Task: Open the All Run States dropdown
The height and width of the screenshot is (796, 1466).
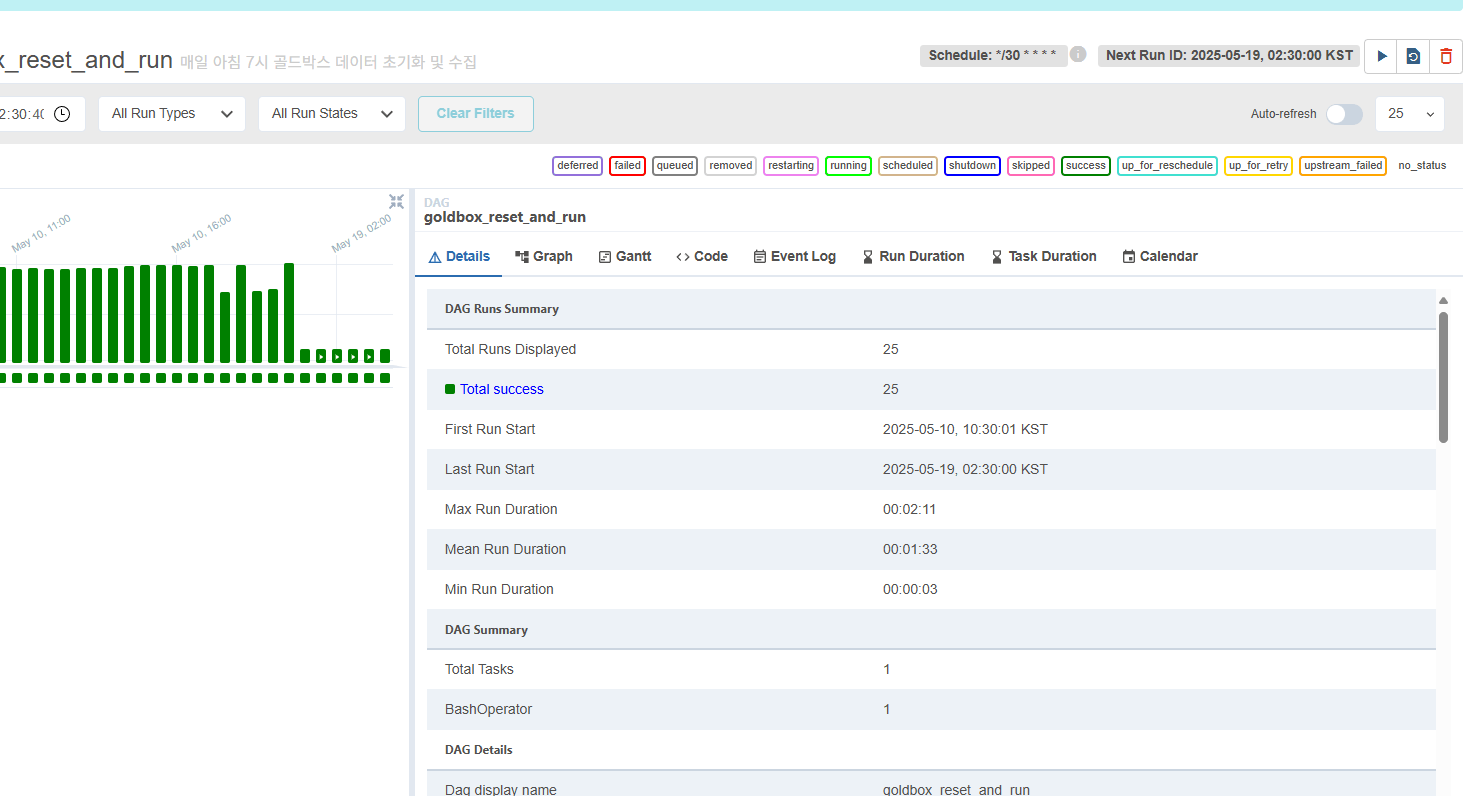Action: pyautogui.click(x=332, y=114)
